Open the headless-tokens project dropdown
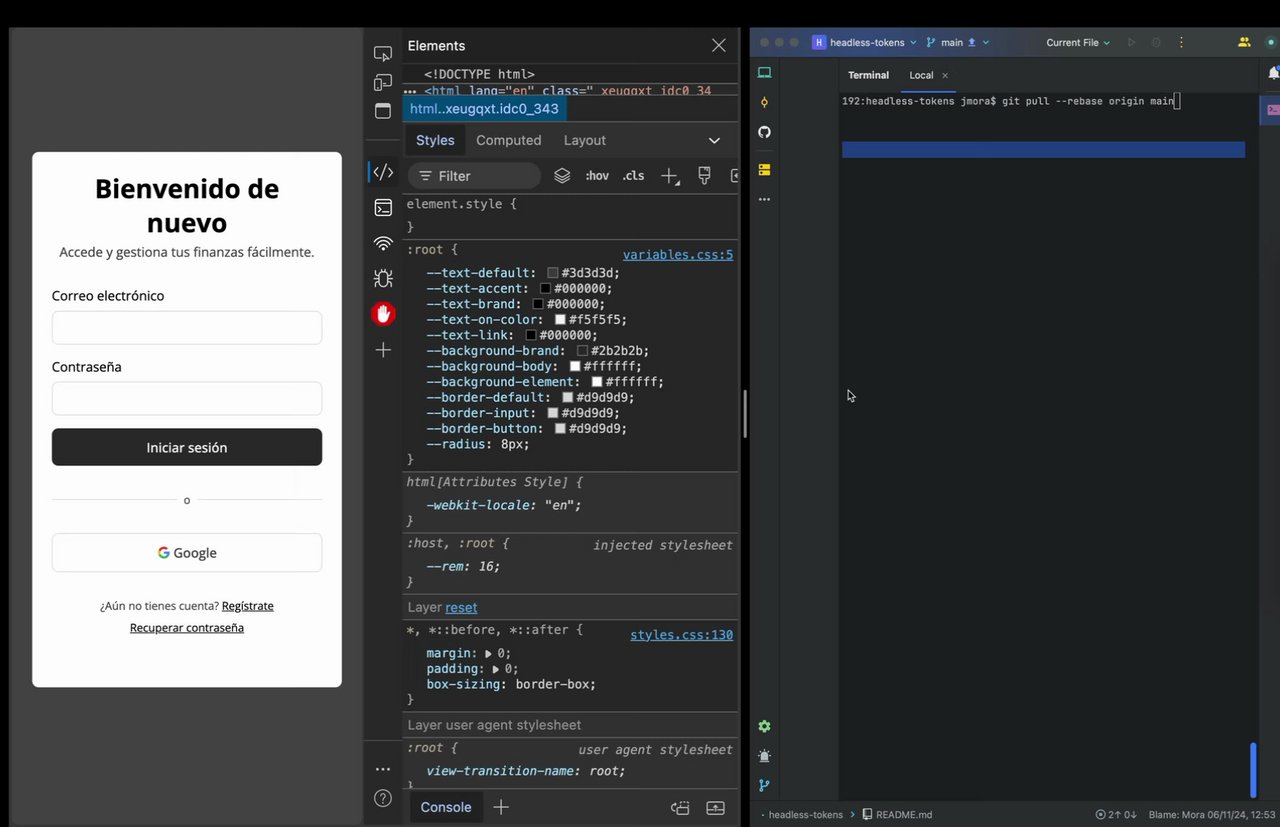Viewport: 1280px width, 827px height. pos(864,42)
